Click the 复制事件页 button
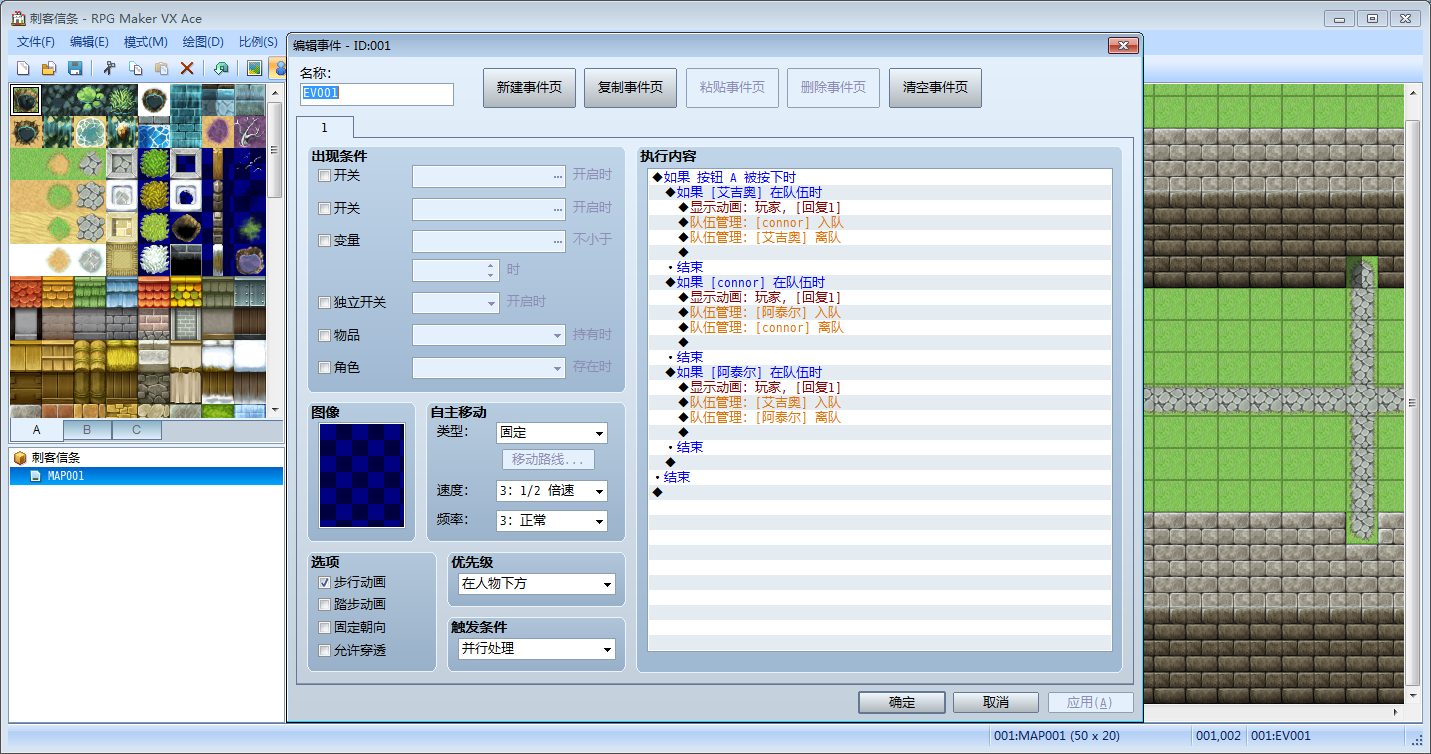 (631, 88)
